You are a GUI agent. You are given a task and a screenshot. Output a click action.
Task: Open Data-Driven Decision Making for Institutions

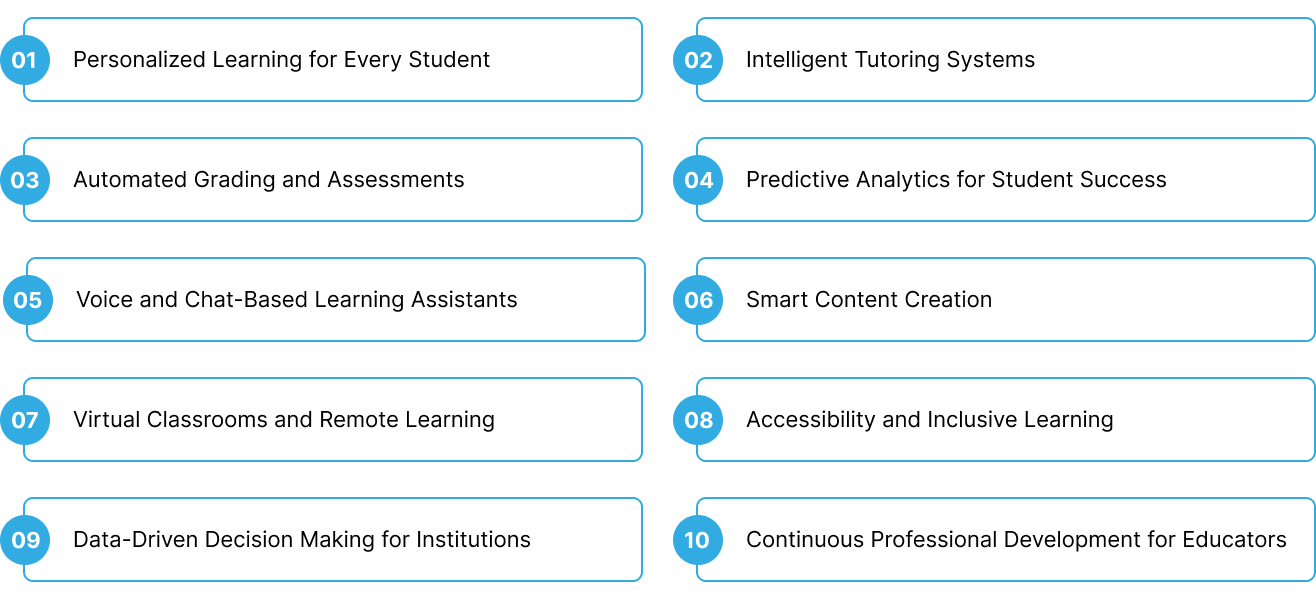coord(302,540)
